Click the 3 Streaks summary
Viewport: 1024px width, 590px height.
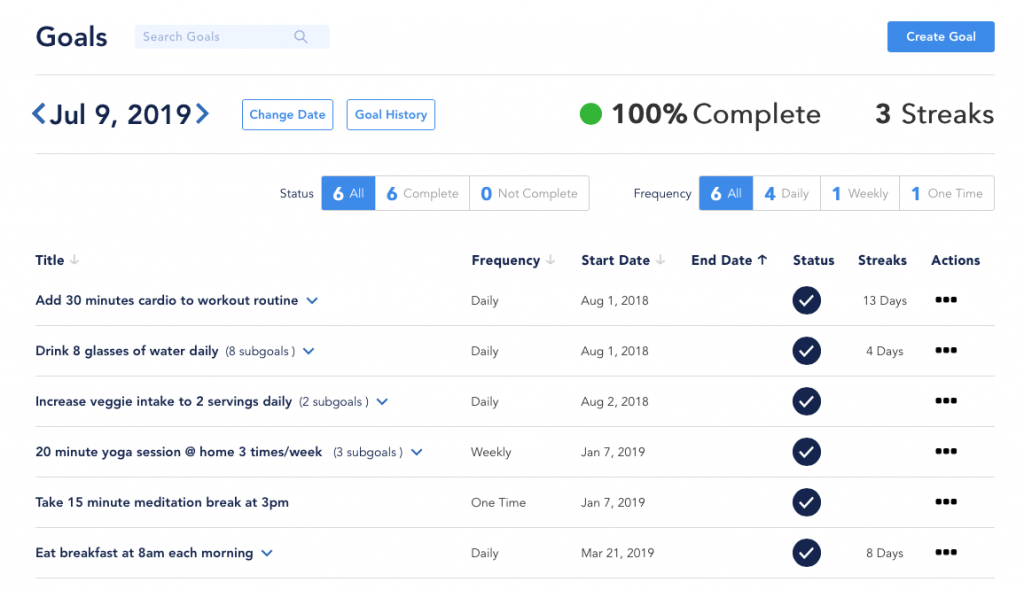pyautogui.click(x=935, y=114)
